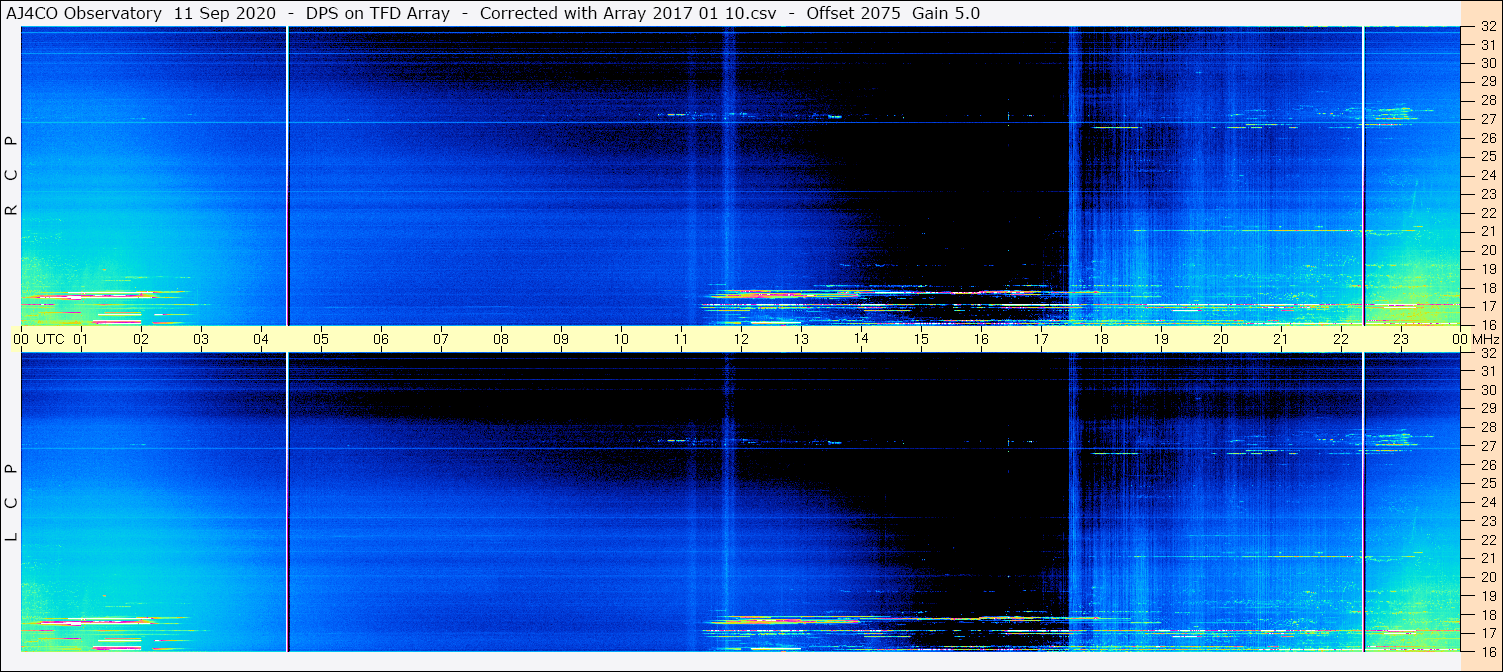Screen dimensions: 1503x672
Task: Click the 27 MHz tick on RCP scale
Action: click(x=1488, y=119)
